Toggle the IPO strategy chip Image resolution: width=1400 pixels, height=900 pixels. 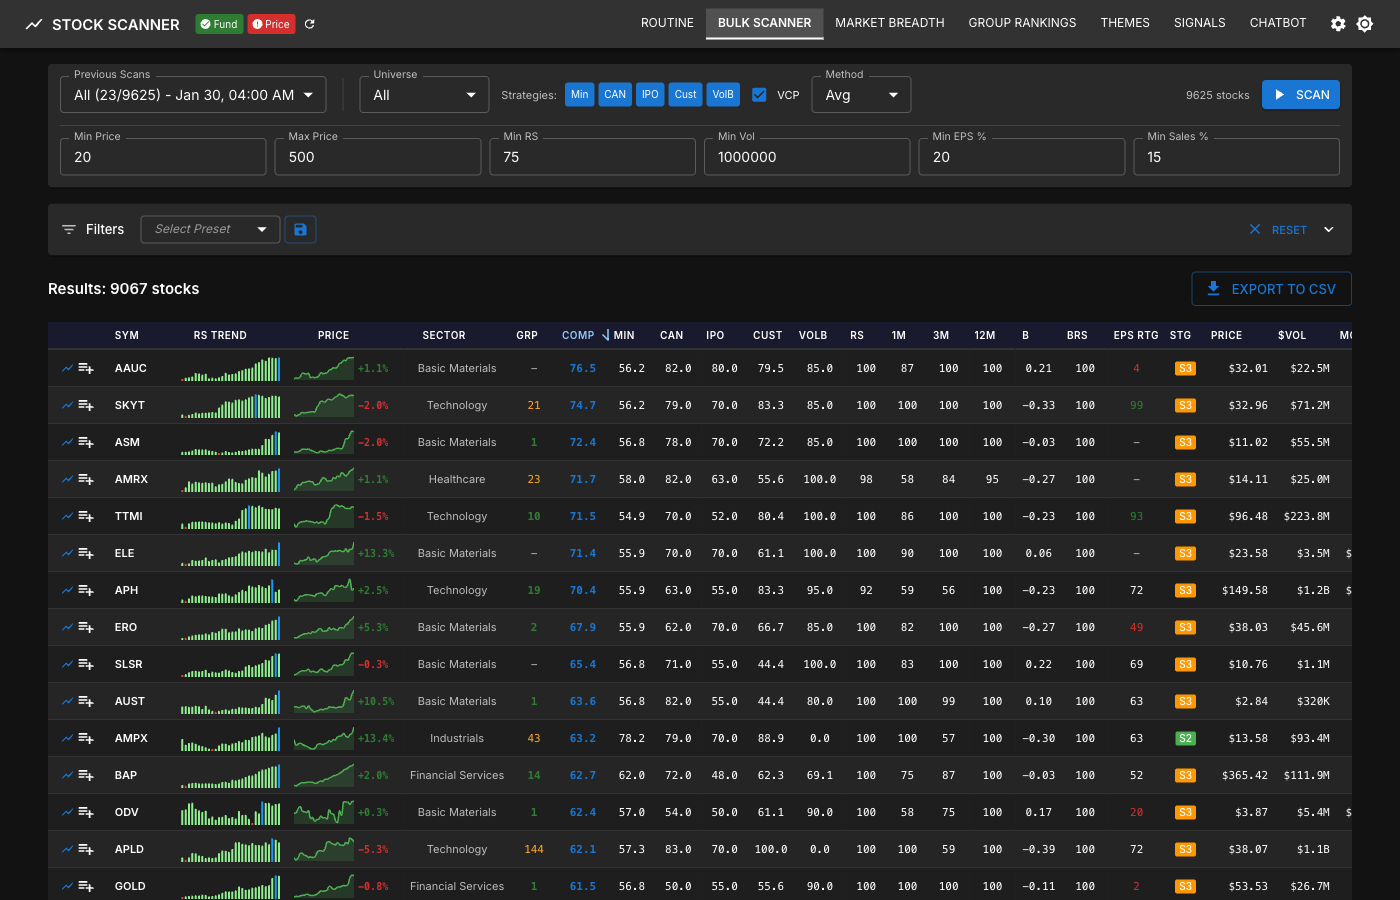[x=650, y=95]
